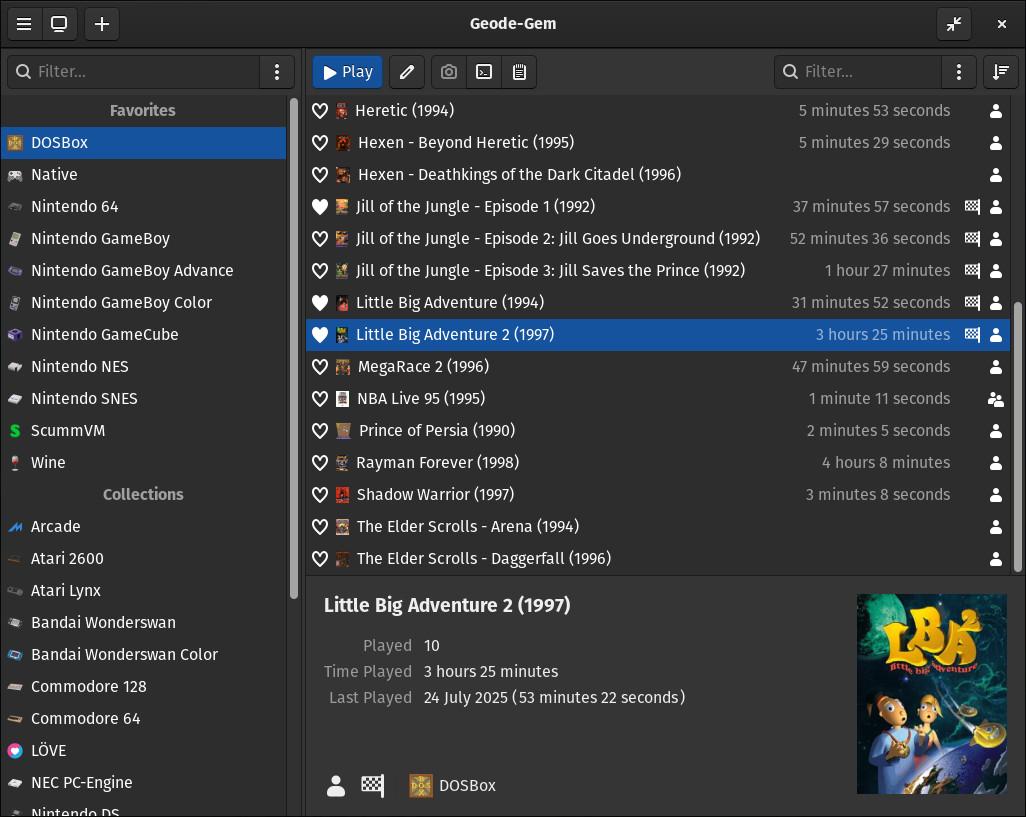This screenshot has width=1026, height=817.
Task: Toggle favorite heart for Heretic (1994)
Action: (x=320, y=111)
